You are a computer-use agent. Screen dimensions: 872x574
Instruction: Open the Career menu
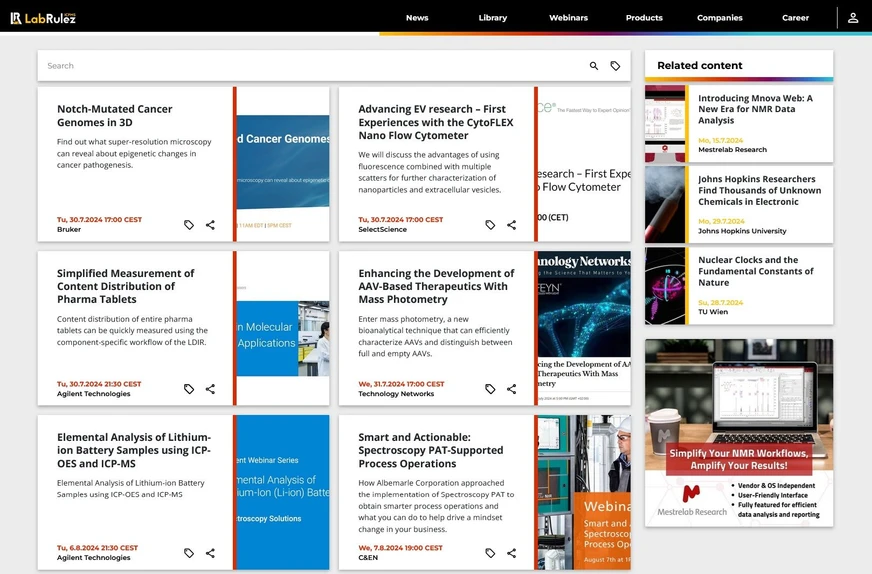795,18
